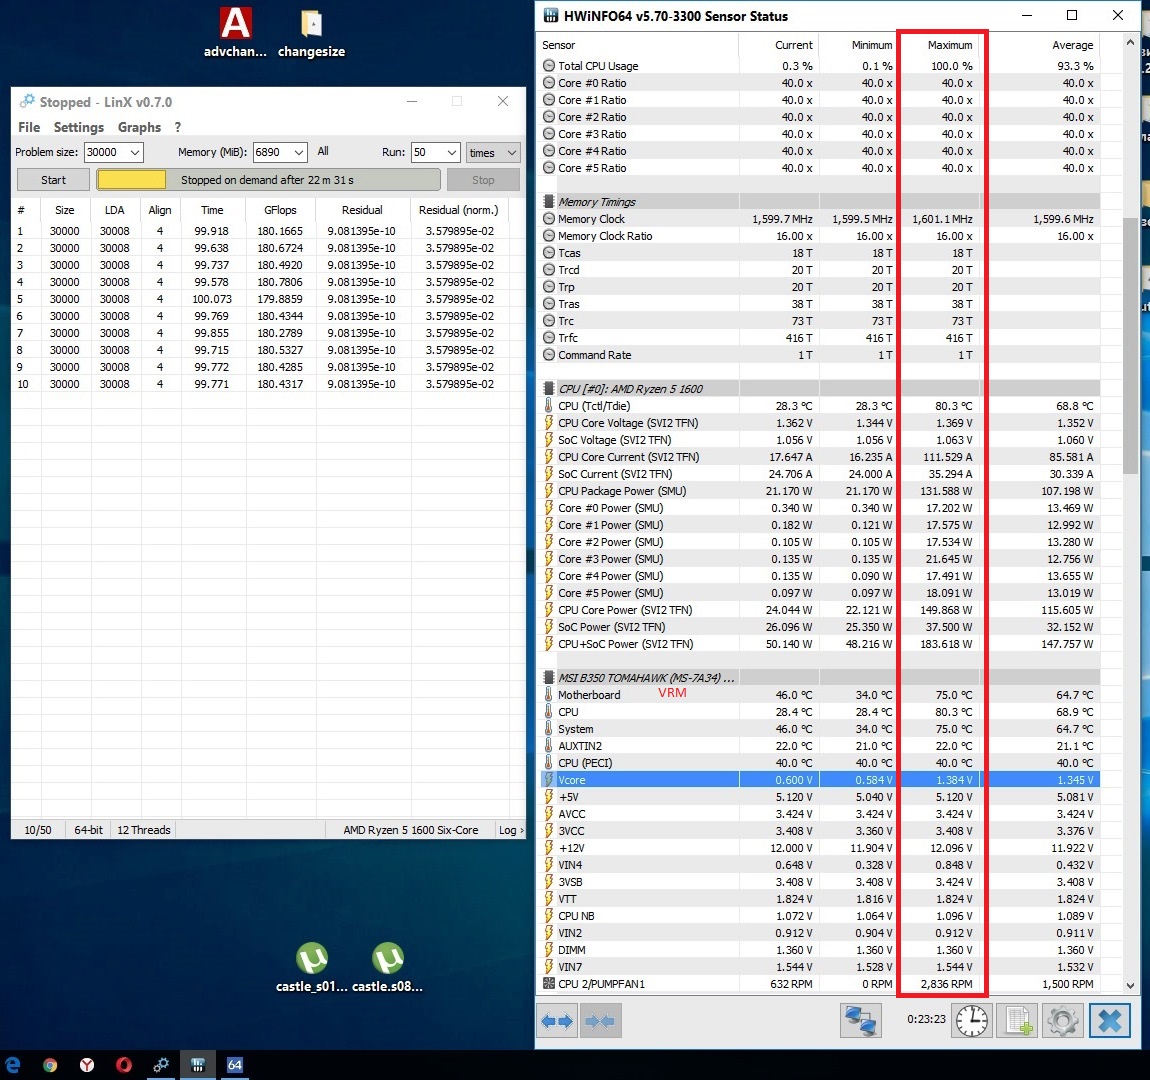Click the Start button in LinX
The width and height of the screenshot is (1150, 1080).
54,180
